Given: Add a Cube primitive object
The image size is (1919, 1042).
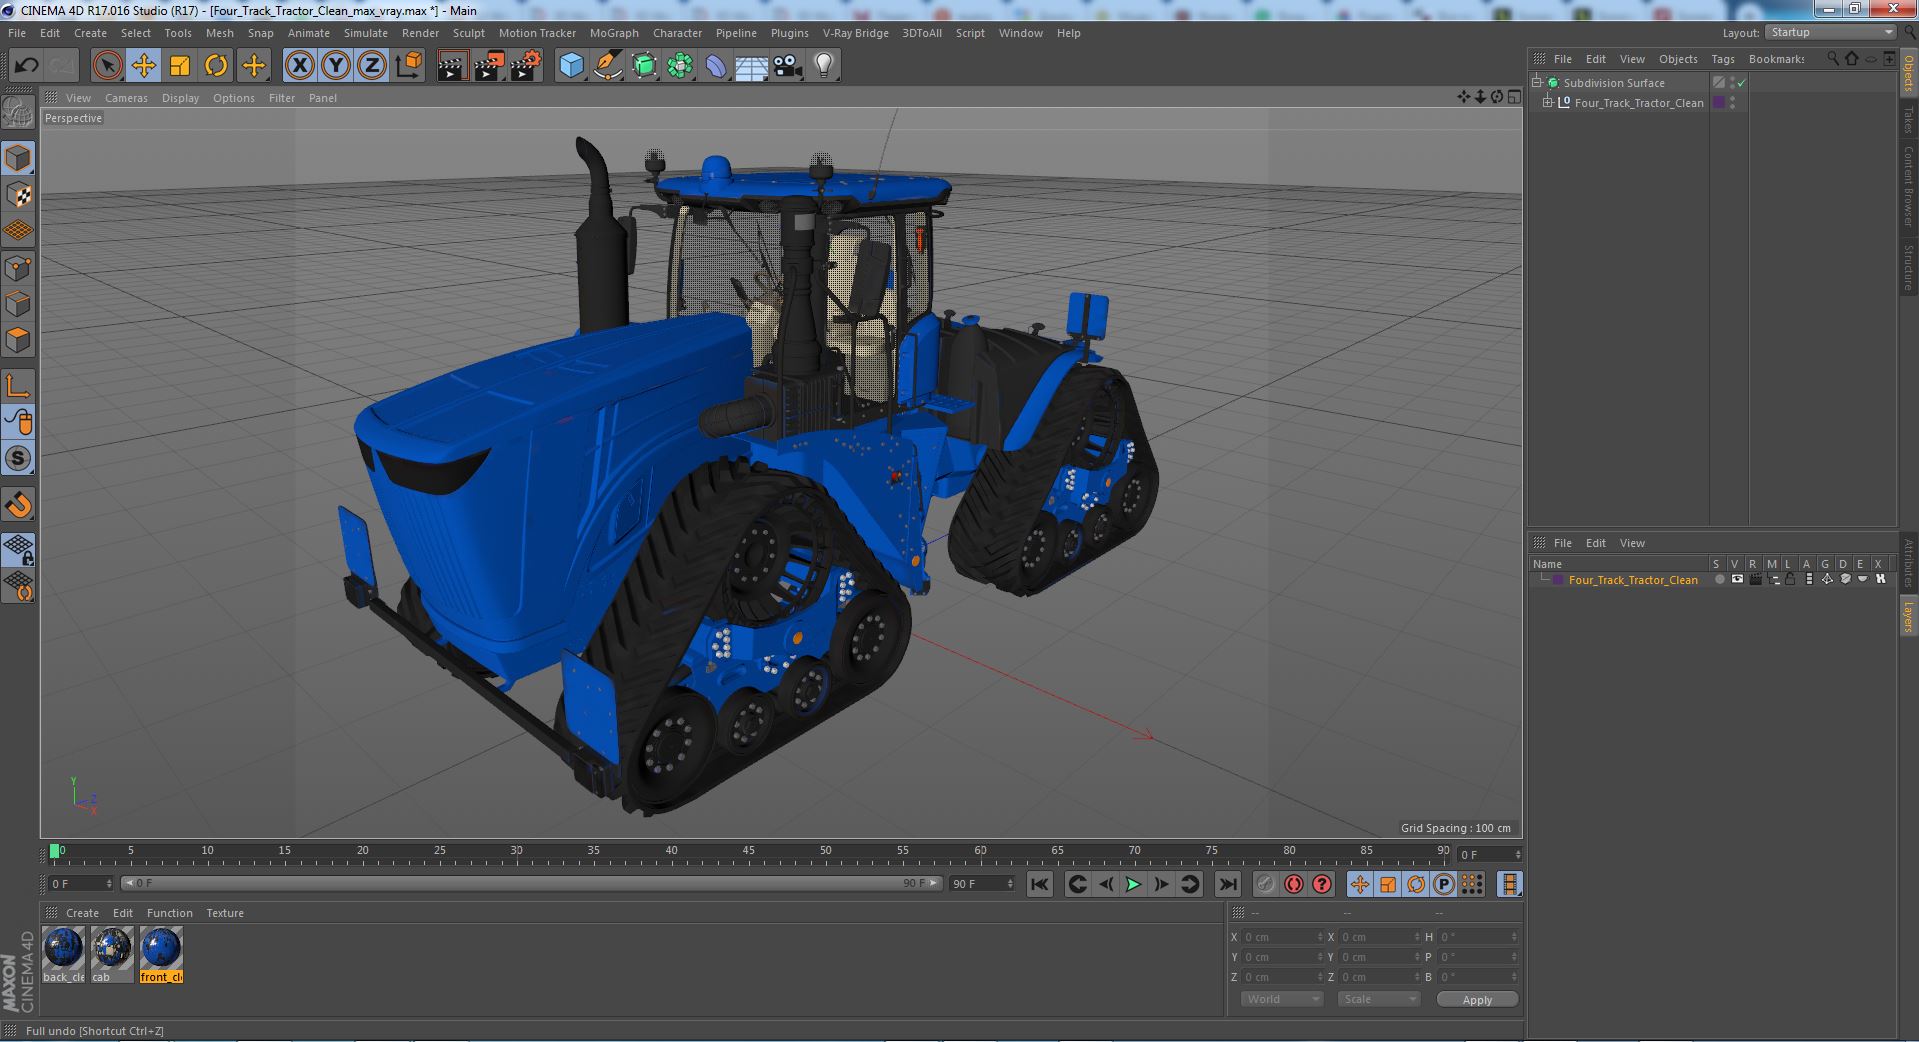Looking at the screenshot, I should click(571, 66).
